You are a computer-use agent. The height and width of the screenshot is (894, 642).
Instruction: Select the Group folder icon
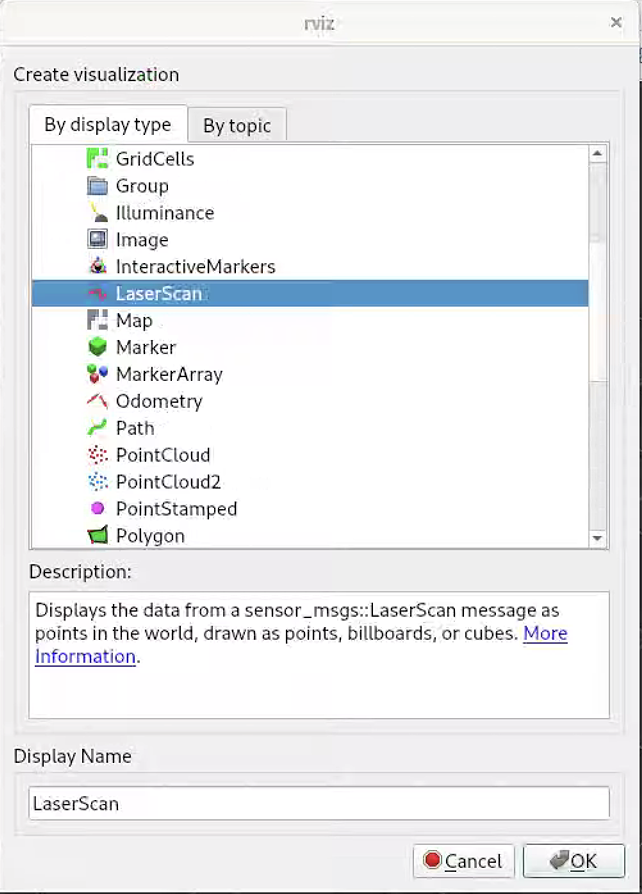coord(97,186)
